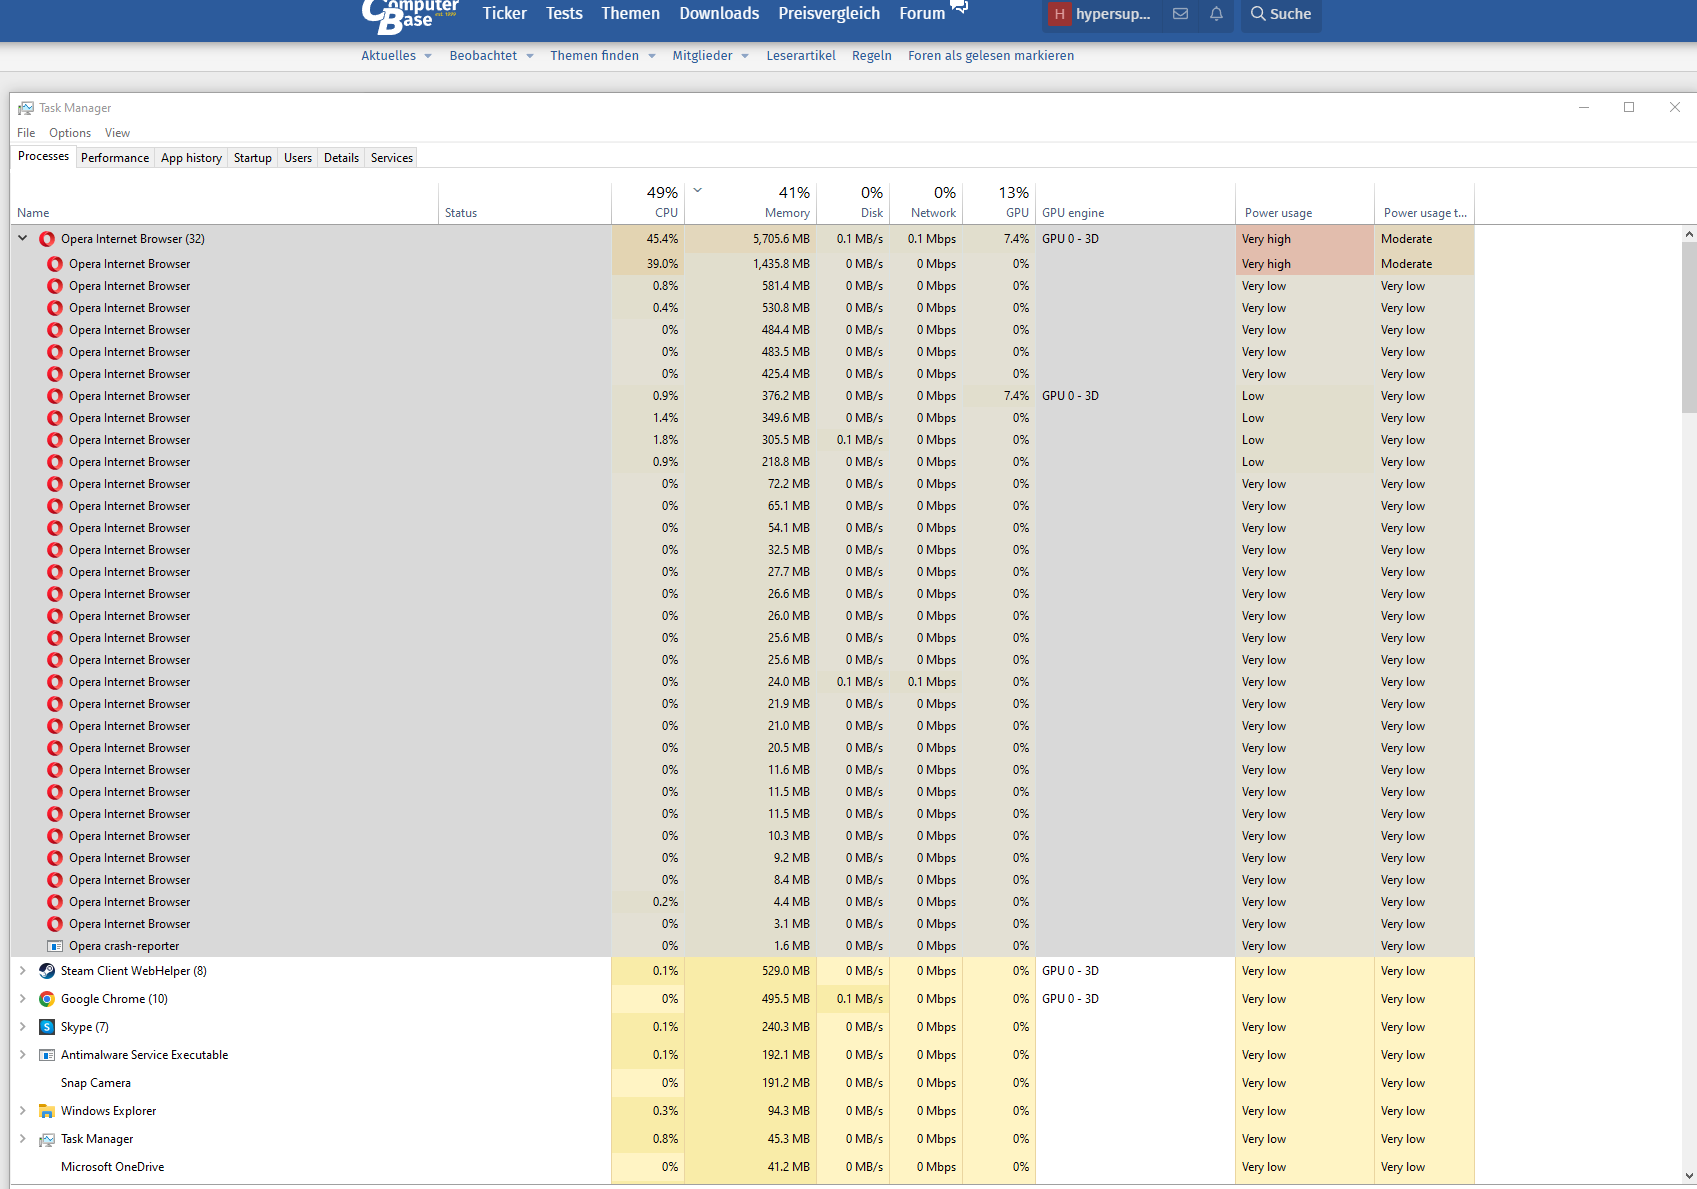Viewport: 1697px width, 1189px height.
Task: Open Regeln link
Action: click(x=872, y=56)
